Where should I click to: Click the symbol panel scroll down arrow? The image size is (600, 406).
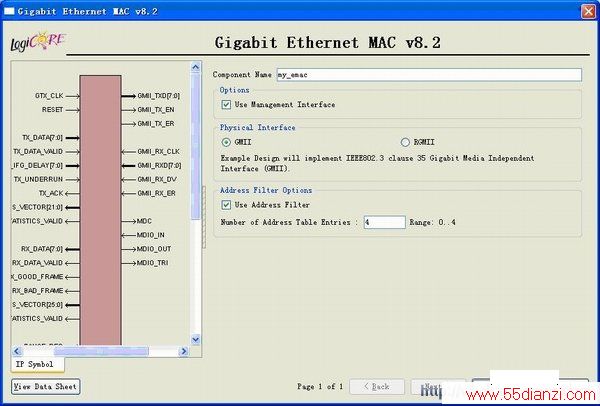[196, 339]
